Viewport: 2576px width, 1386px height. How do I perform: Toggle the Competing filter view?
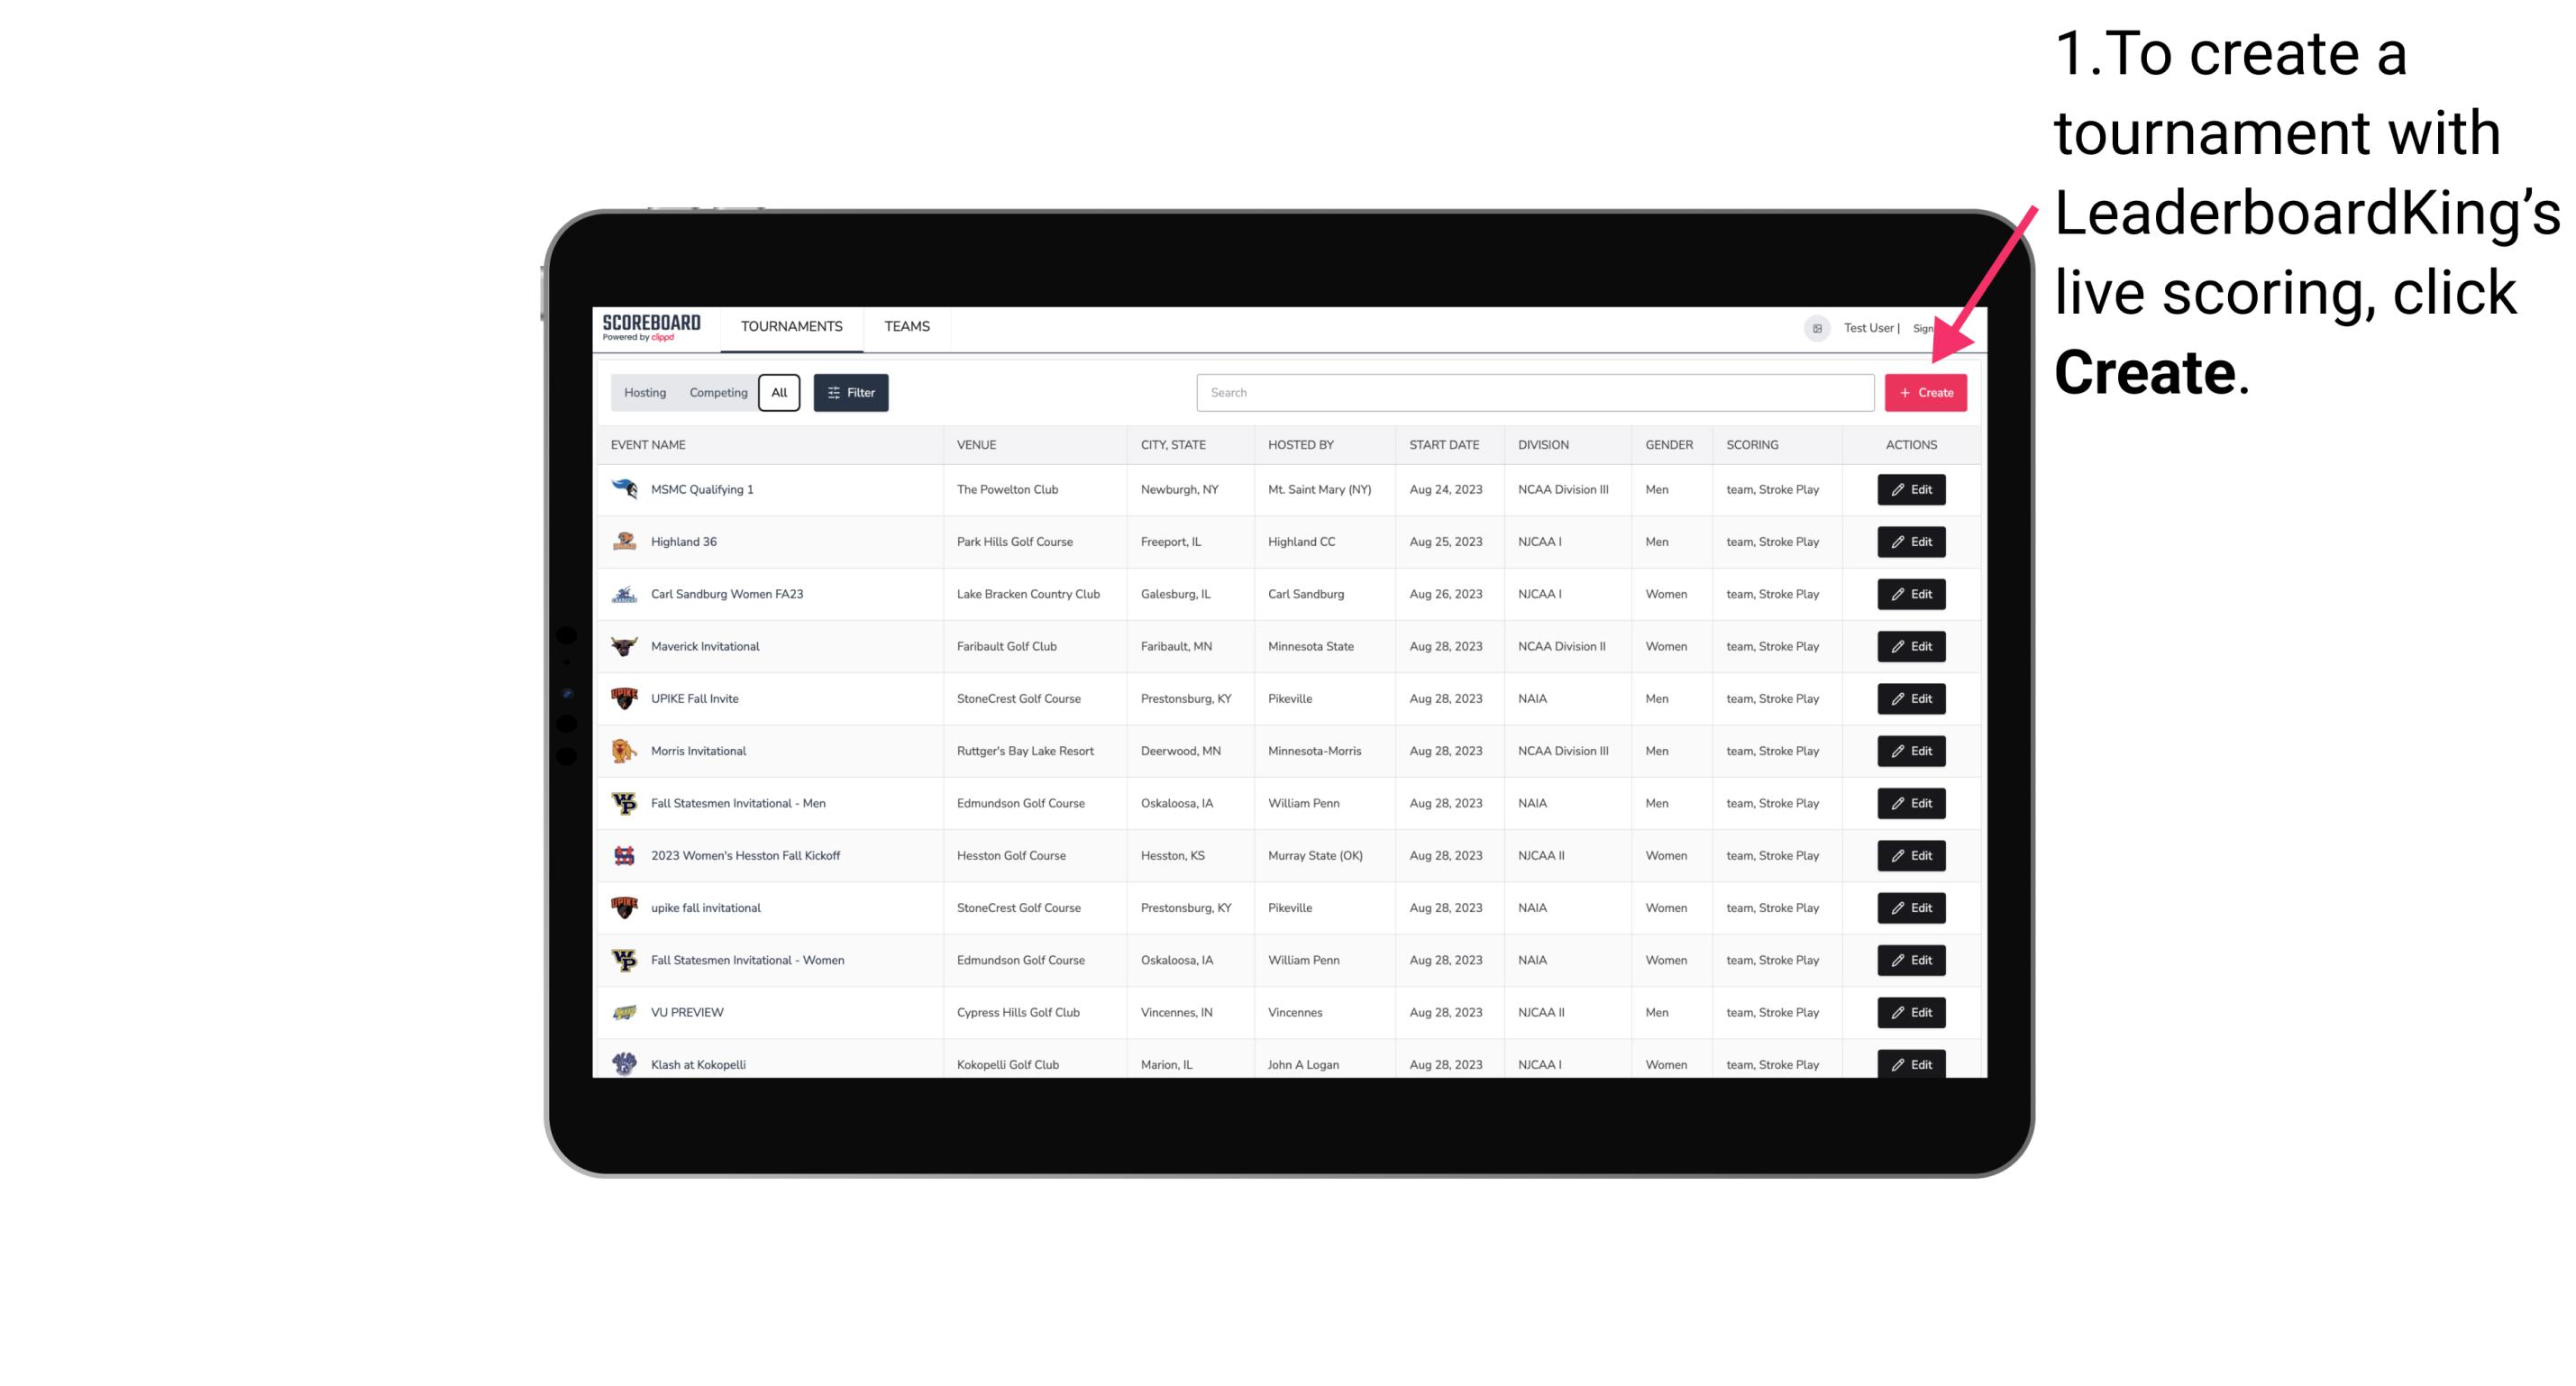click(717, 393)
